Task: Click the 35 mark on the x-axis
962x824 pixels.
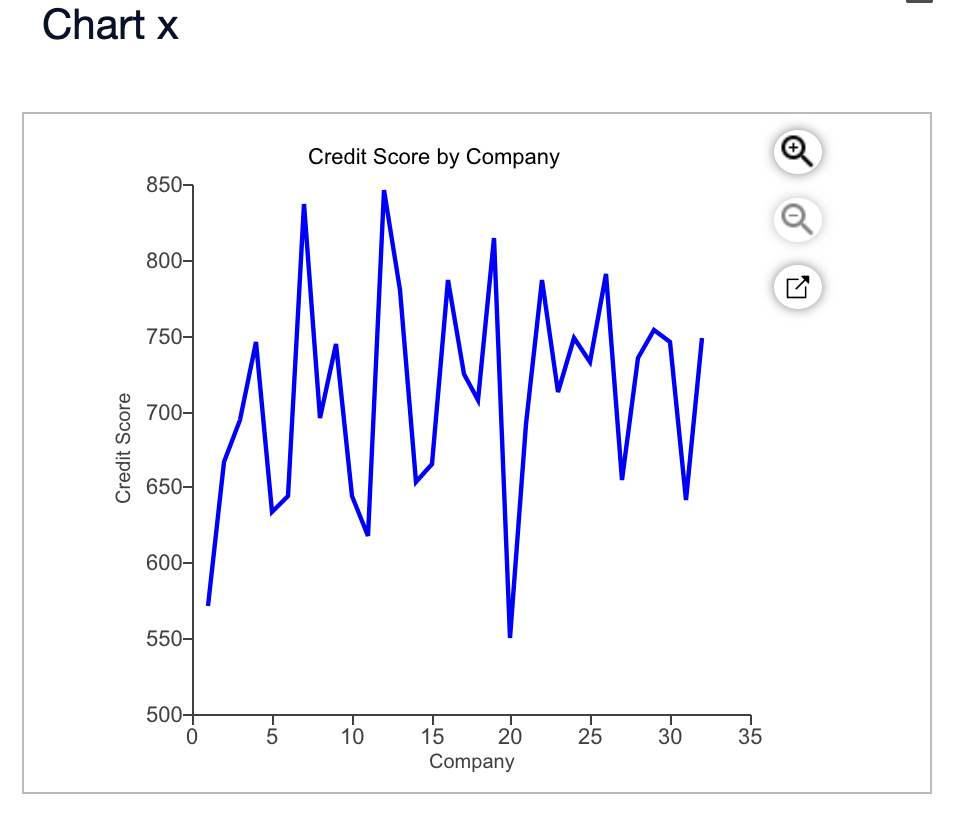Action: click(x=750, y=736)
